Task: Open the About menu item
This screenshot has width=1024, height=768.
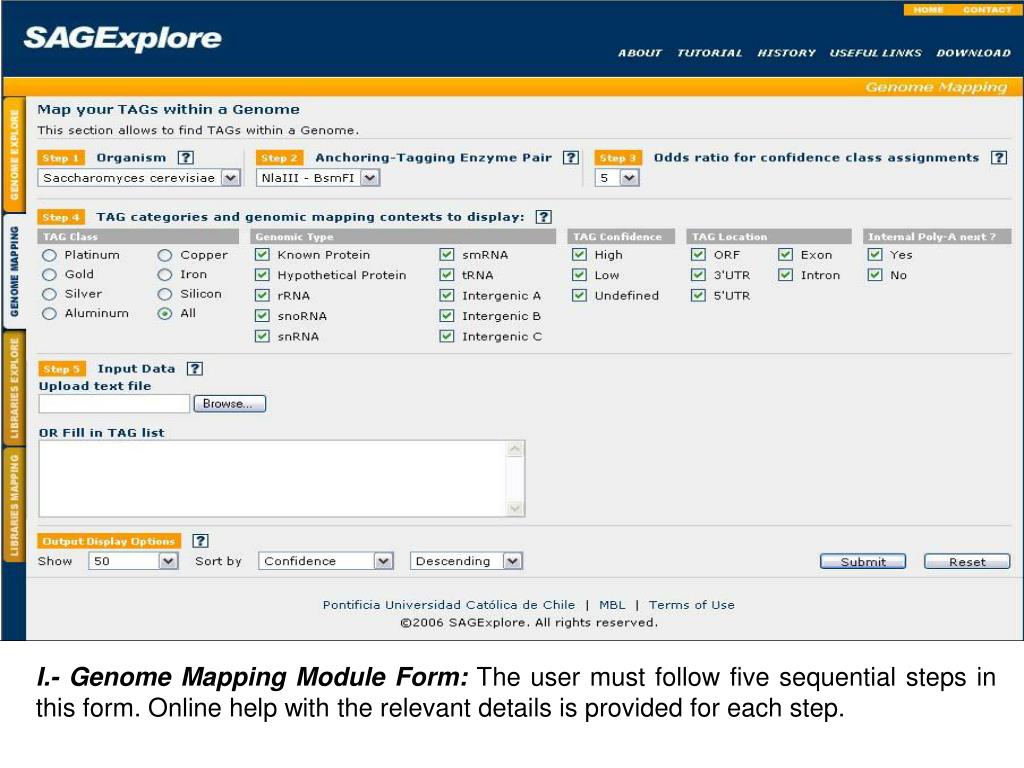Action: (x=640, y=53)
